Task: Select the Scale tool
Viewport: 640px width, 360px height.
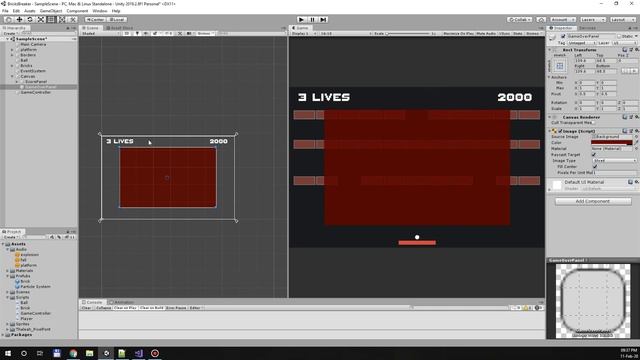Action: tap(40, 20)
